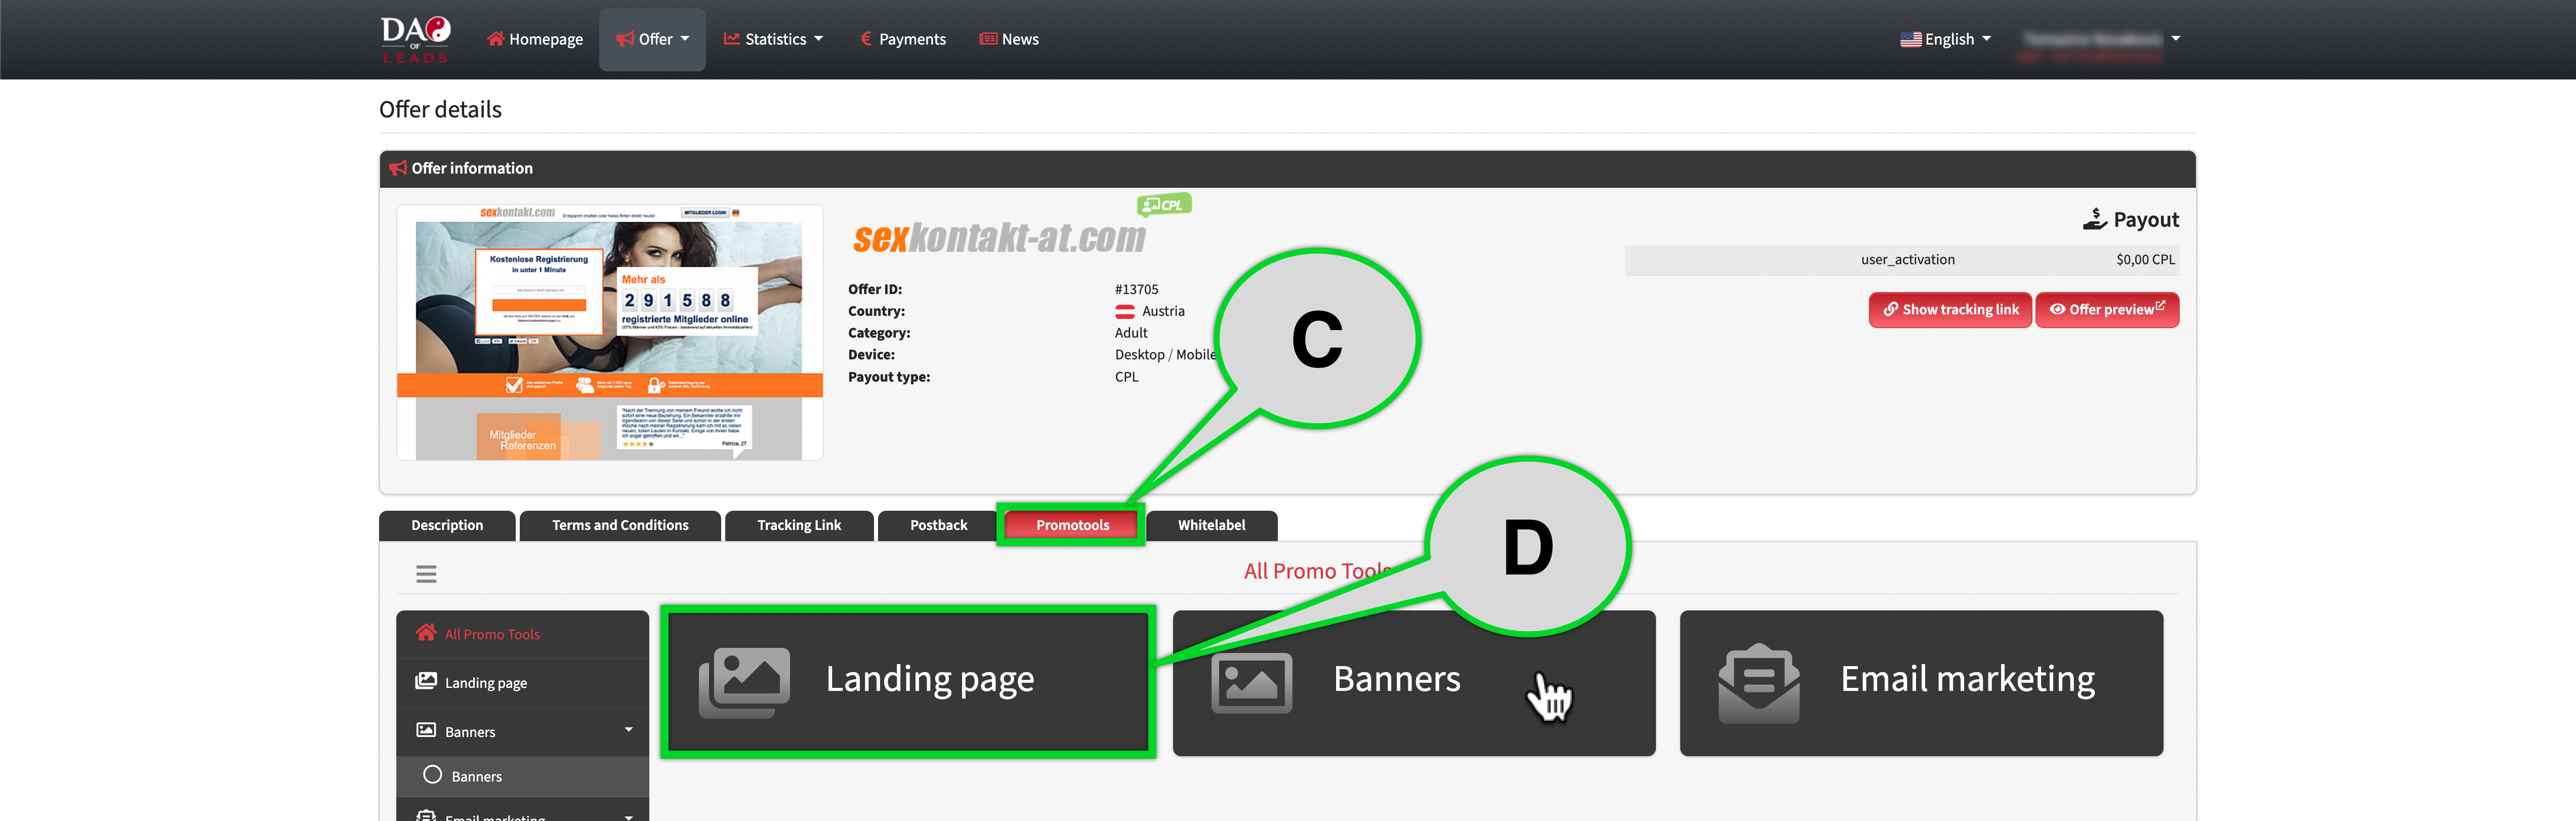The height and width of the screenshot is (821, 2576).
Task: Click the green CPL badge icon
Action: pos(1163,205)
